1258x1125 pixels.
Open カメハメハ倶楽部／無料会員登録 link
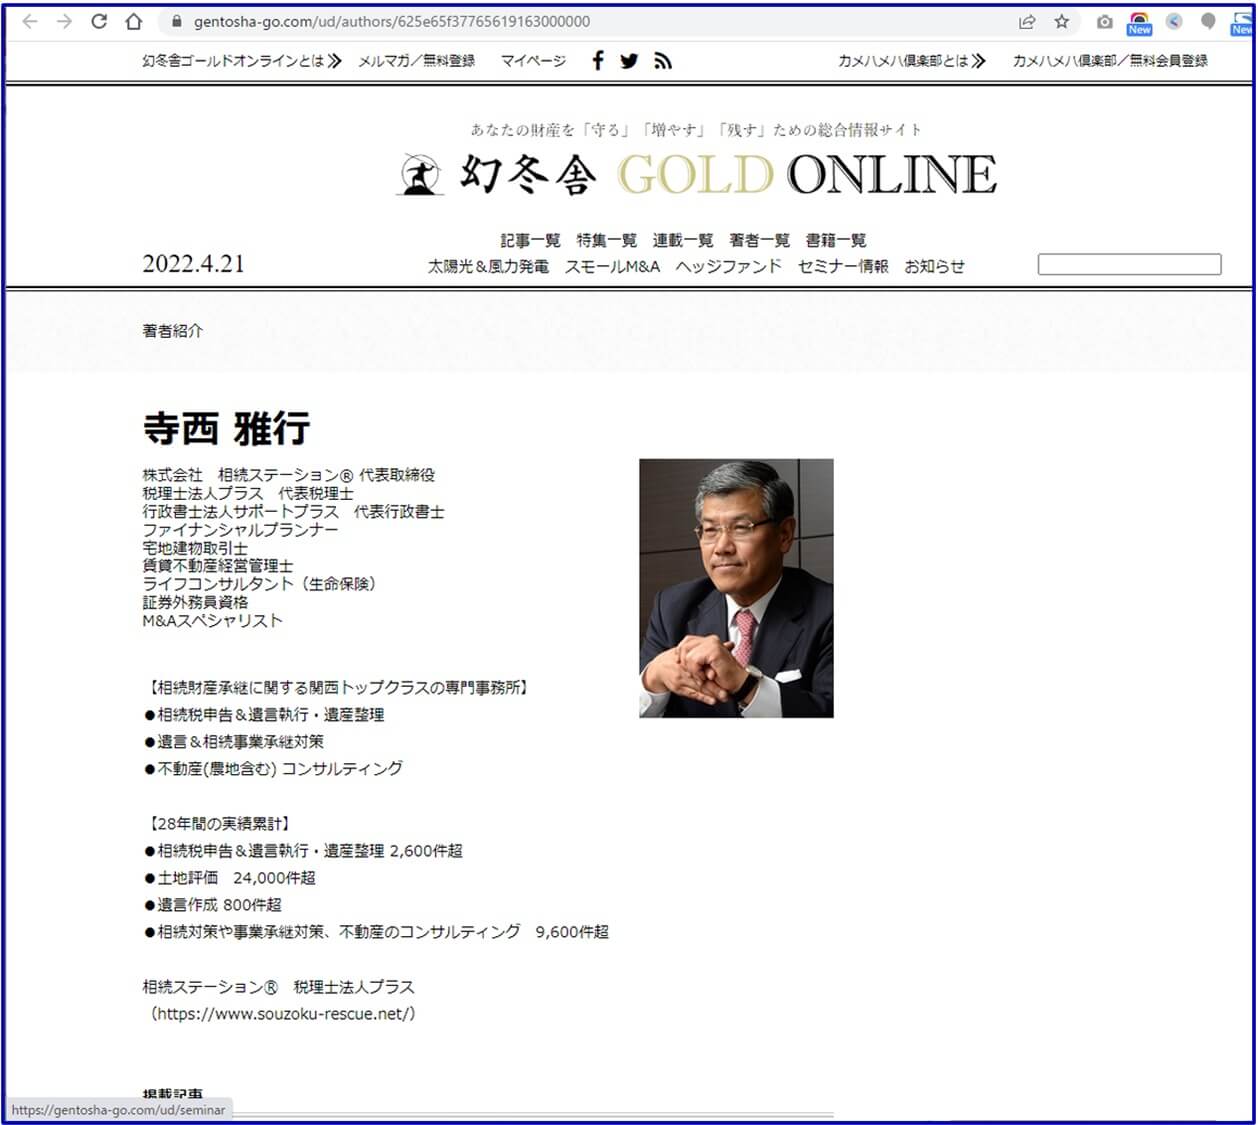(x=1110, y=61)
